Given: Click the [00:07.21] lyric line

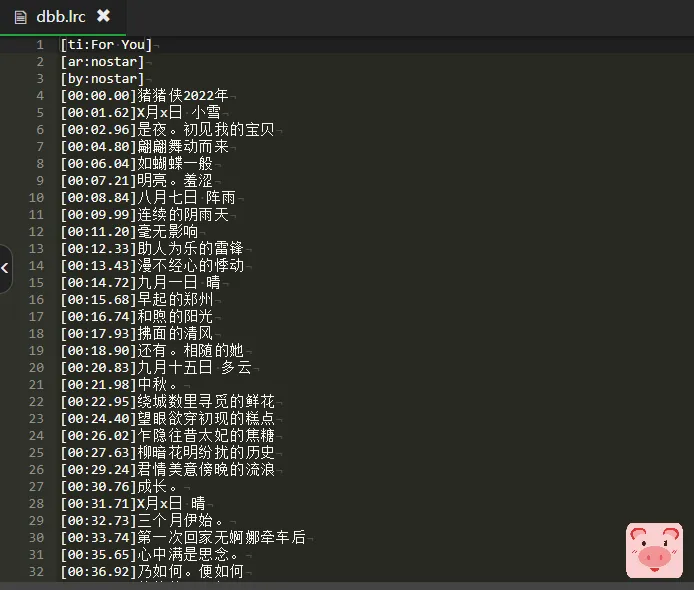Looking at the screenshot, I should [x=137, y=181].
